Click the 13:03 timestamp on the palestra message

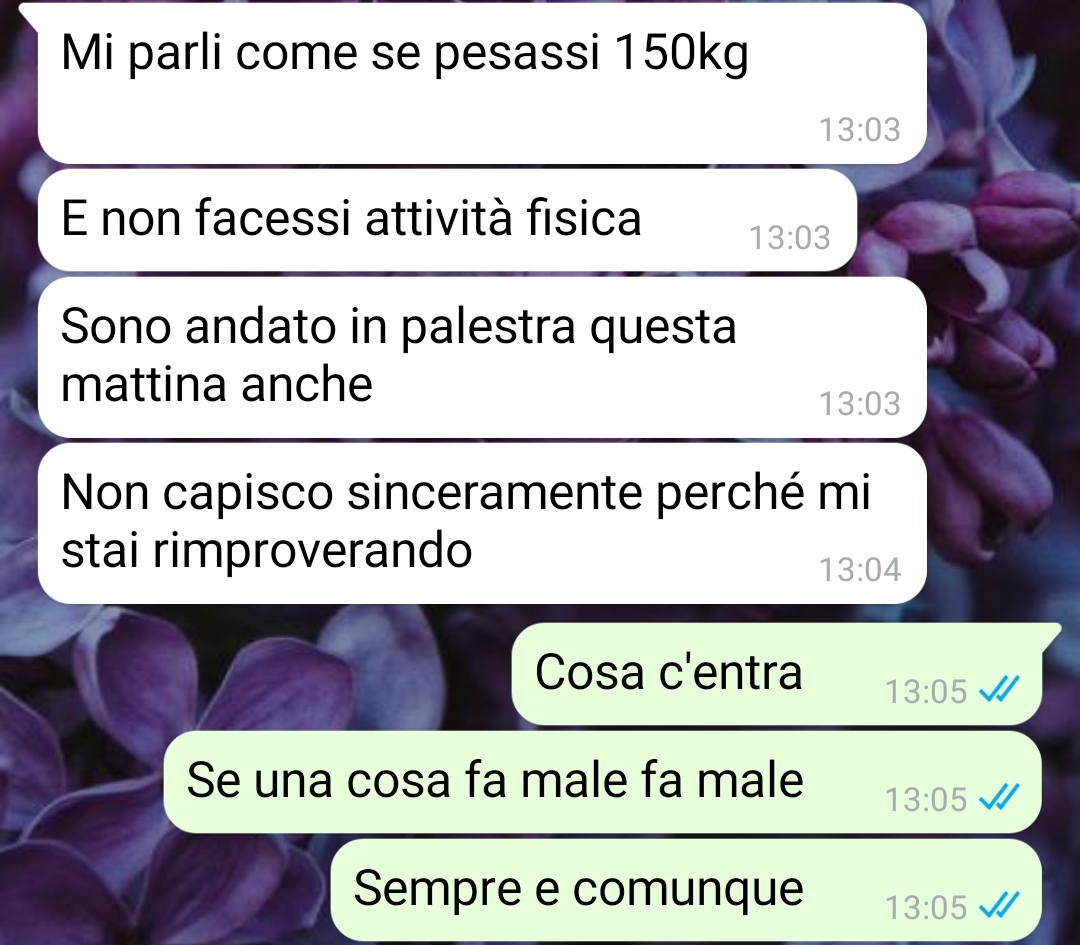(859, 404)
